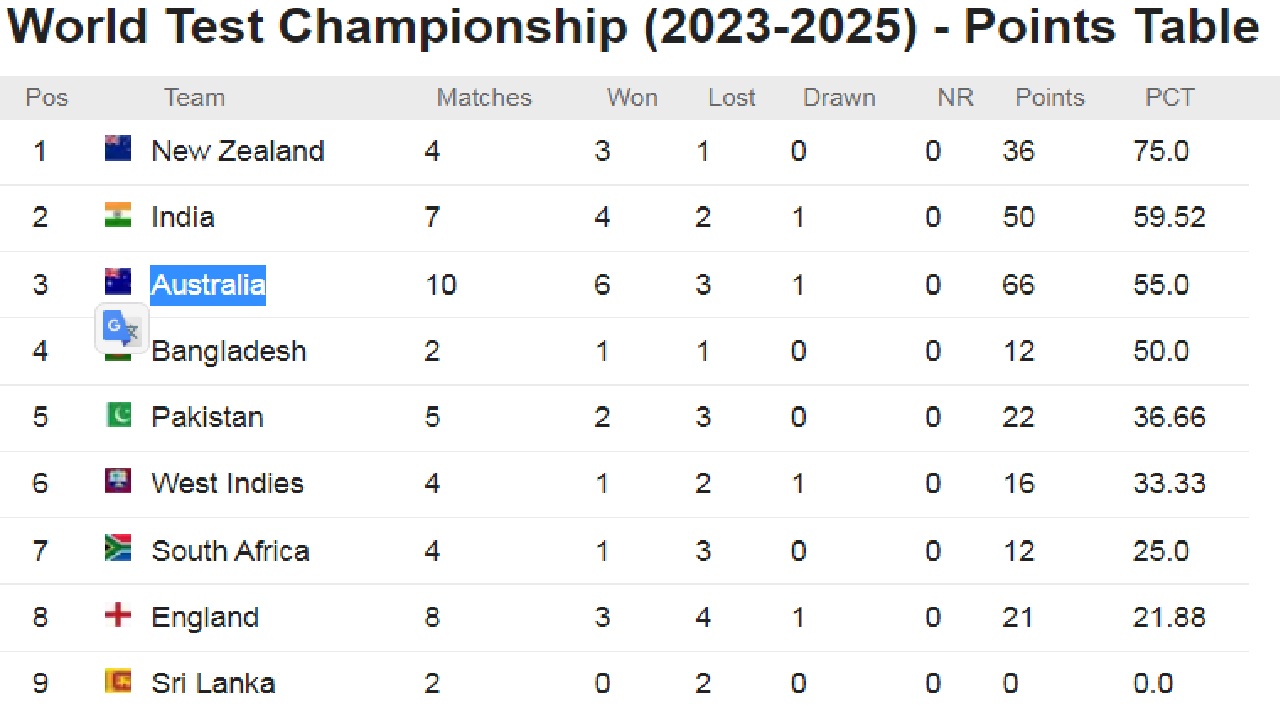Viewport: 1280px width, 720px height.
Task: Click the Points column header
Action: (x=1050, y=98)
